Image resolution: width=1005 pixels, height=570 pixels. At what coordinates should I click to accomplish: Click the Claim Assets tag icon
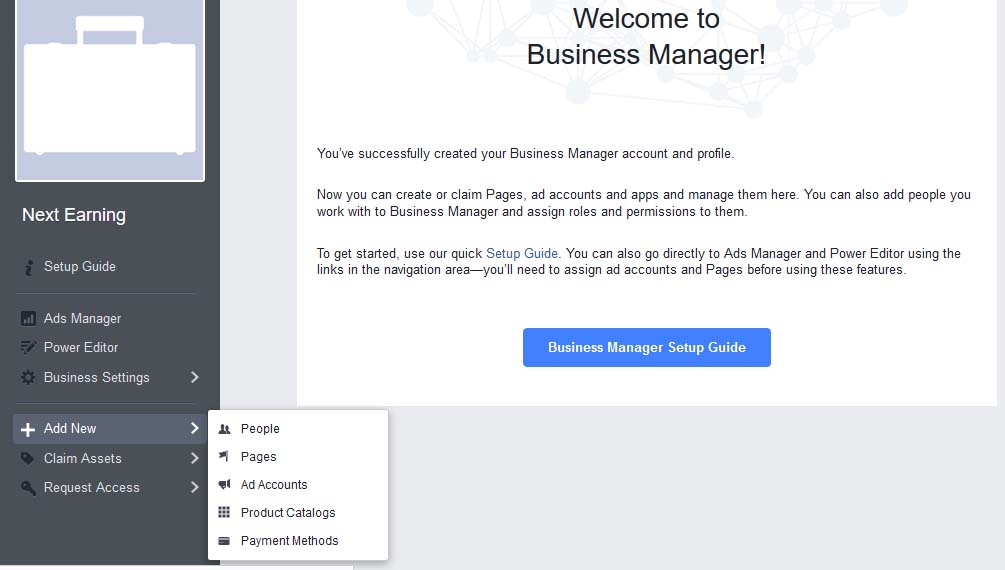(28, 458)
